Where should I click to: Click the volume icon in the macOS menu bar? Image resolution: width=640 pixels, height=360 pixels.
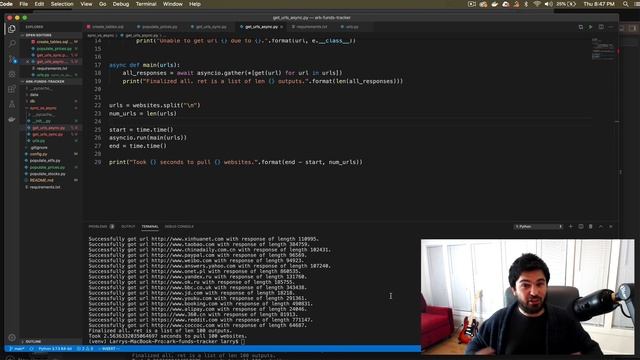[549, 4]
